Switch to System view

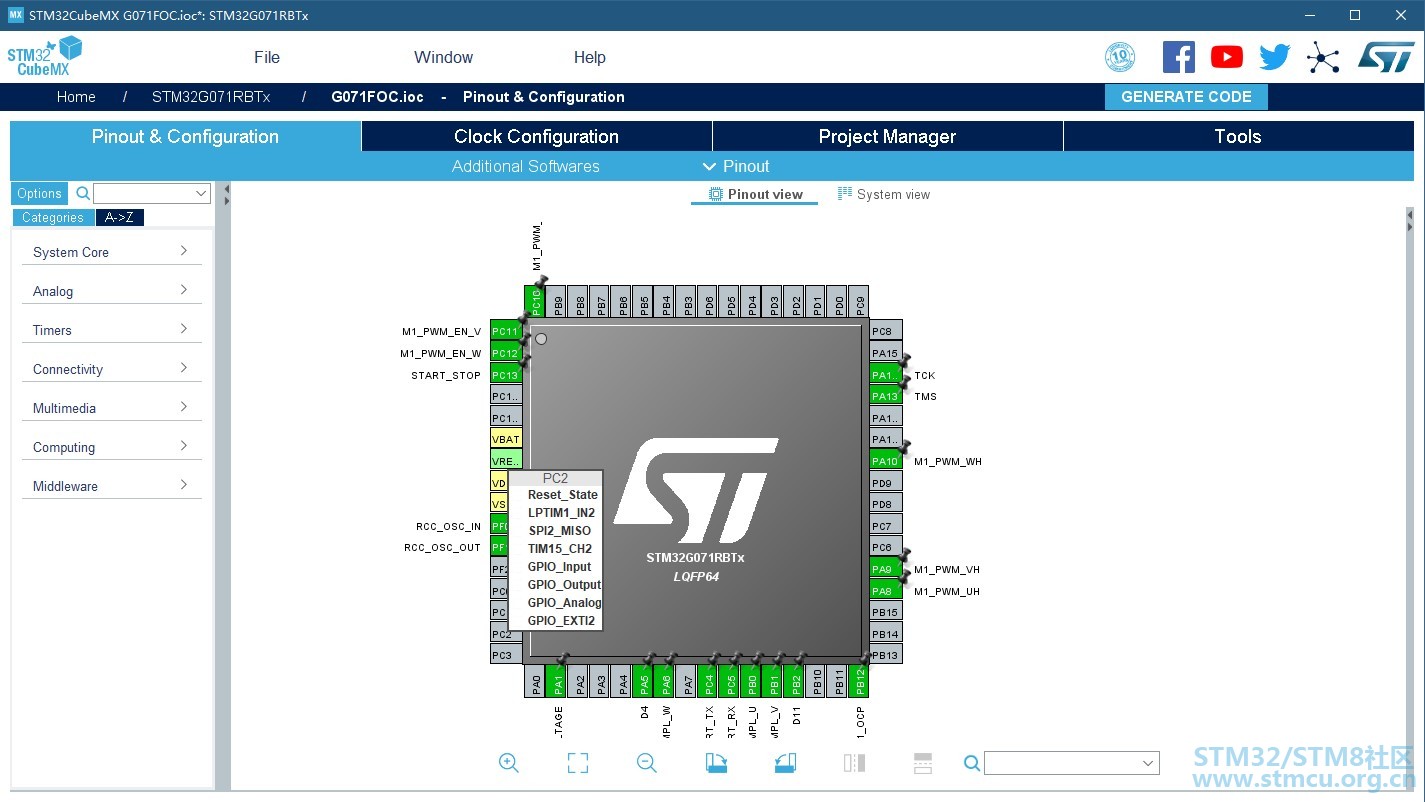click(x=884, y=194)
